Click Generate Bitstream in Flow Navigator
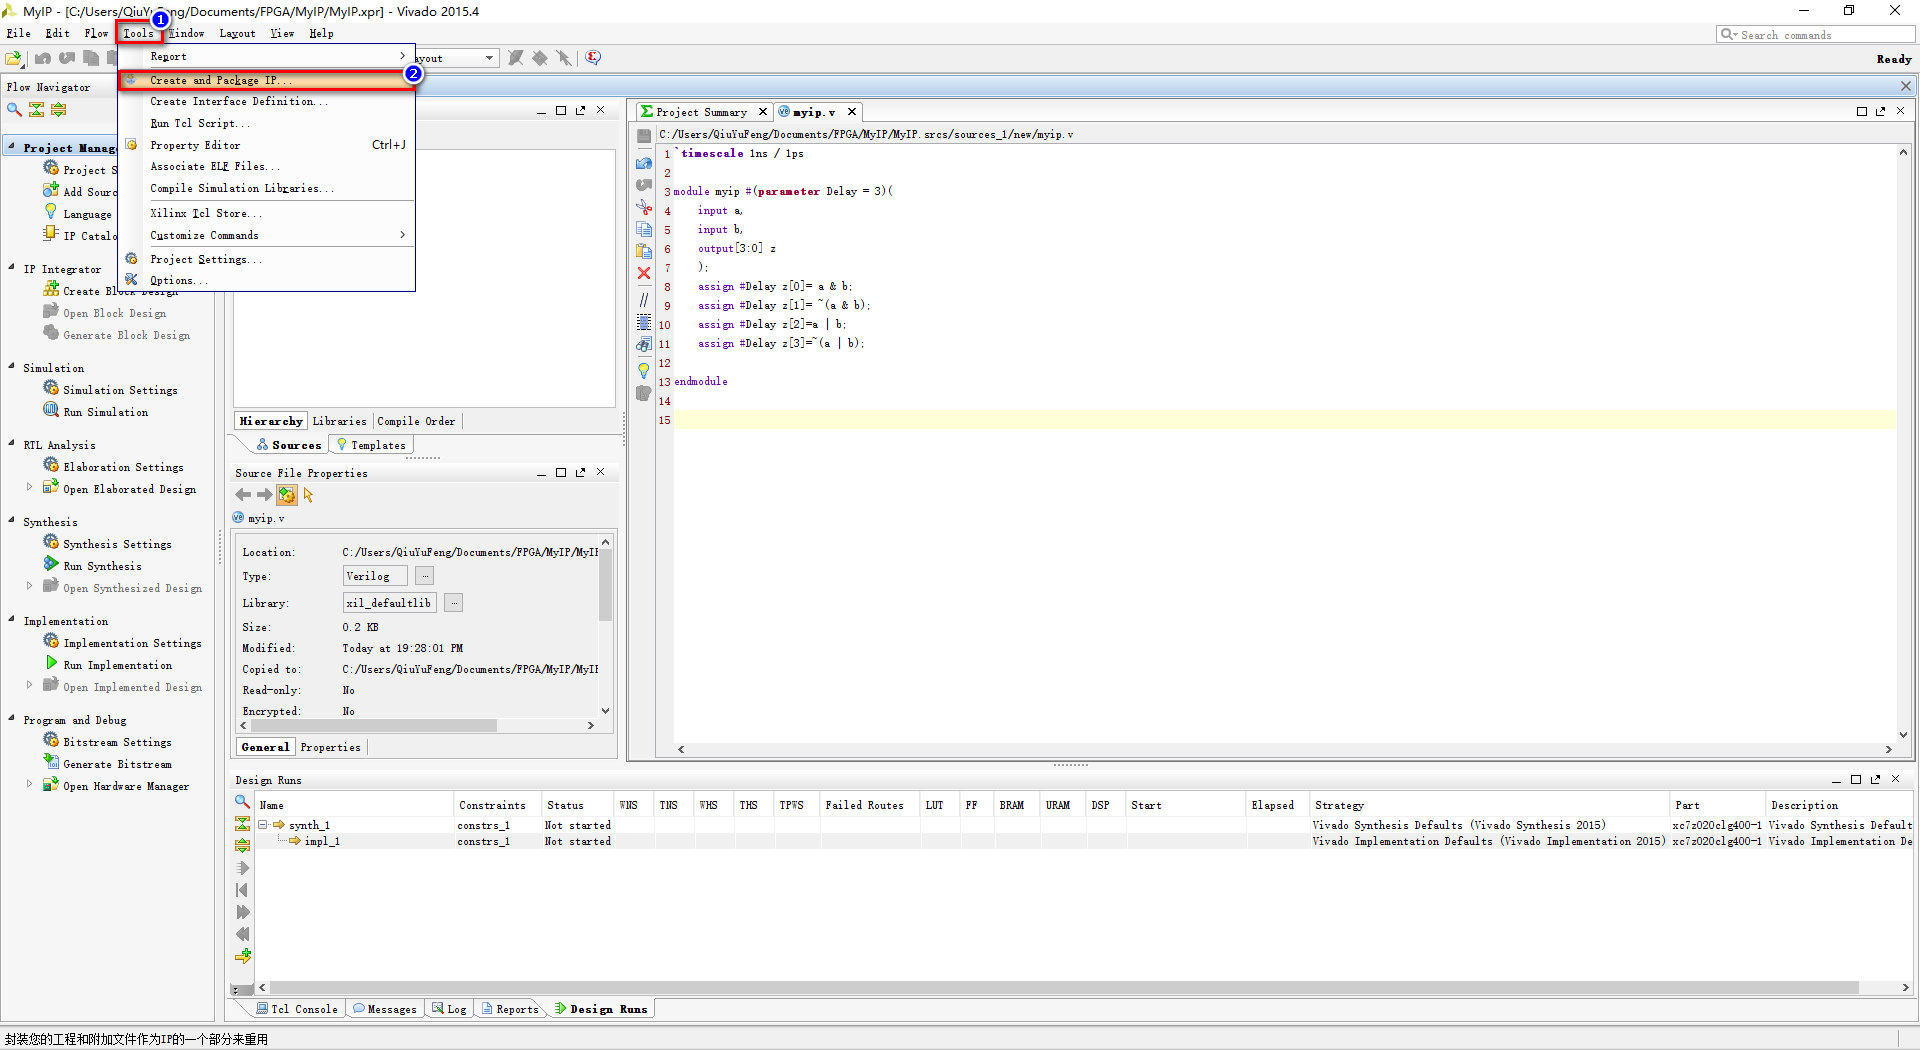 tap(117, 764)
